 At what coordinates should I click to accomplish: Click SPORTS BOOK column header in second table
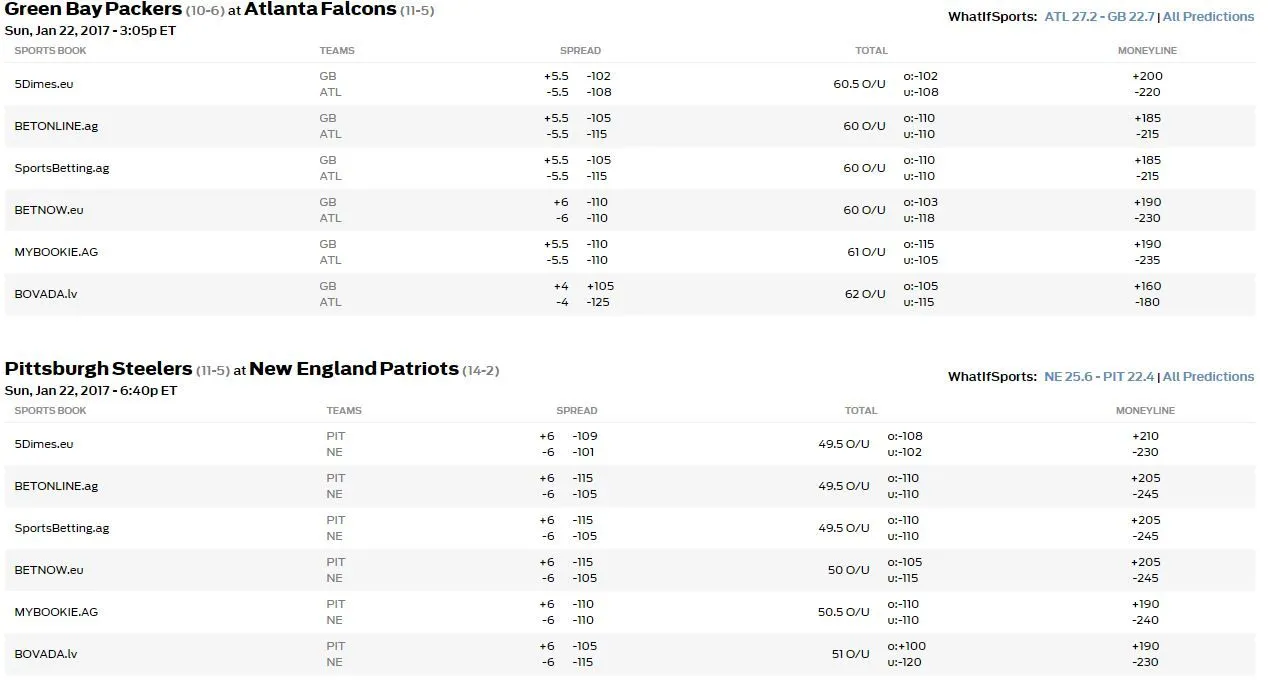click(x=51, y=411)
